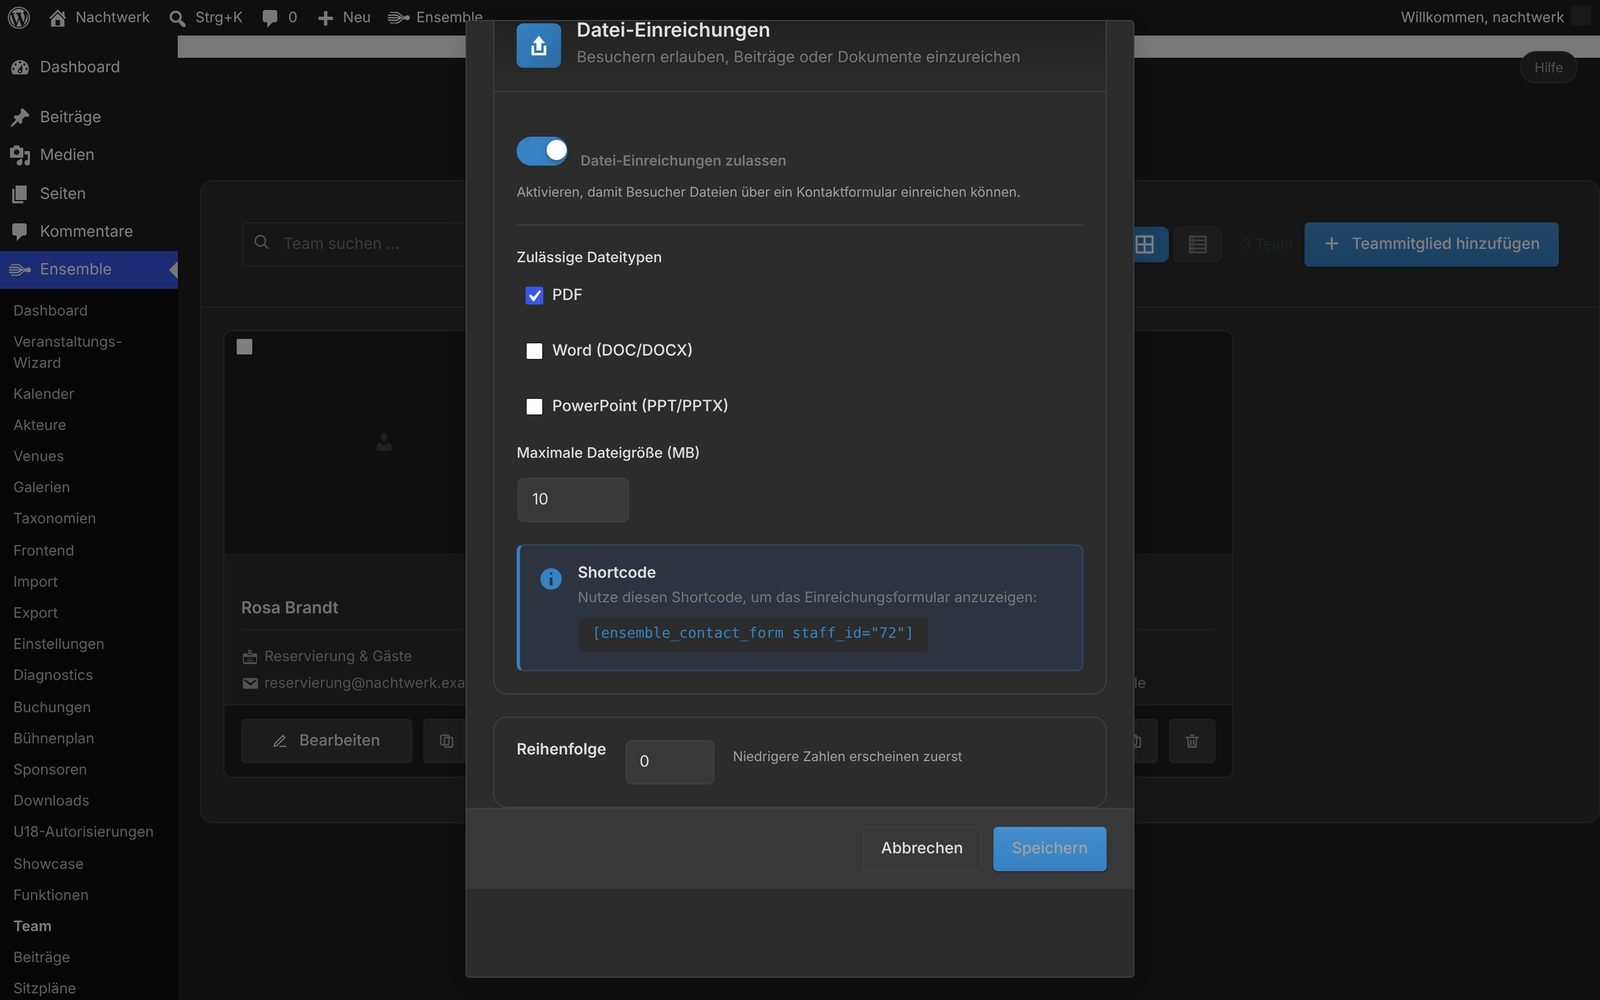
Task: Click Teammitglied hinzufügen button
Action: click(1431, 244)
